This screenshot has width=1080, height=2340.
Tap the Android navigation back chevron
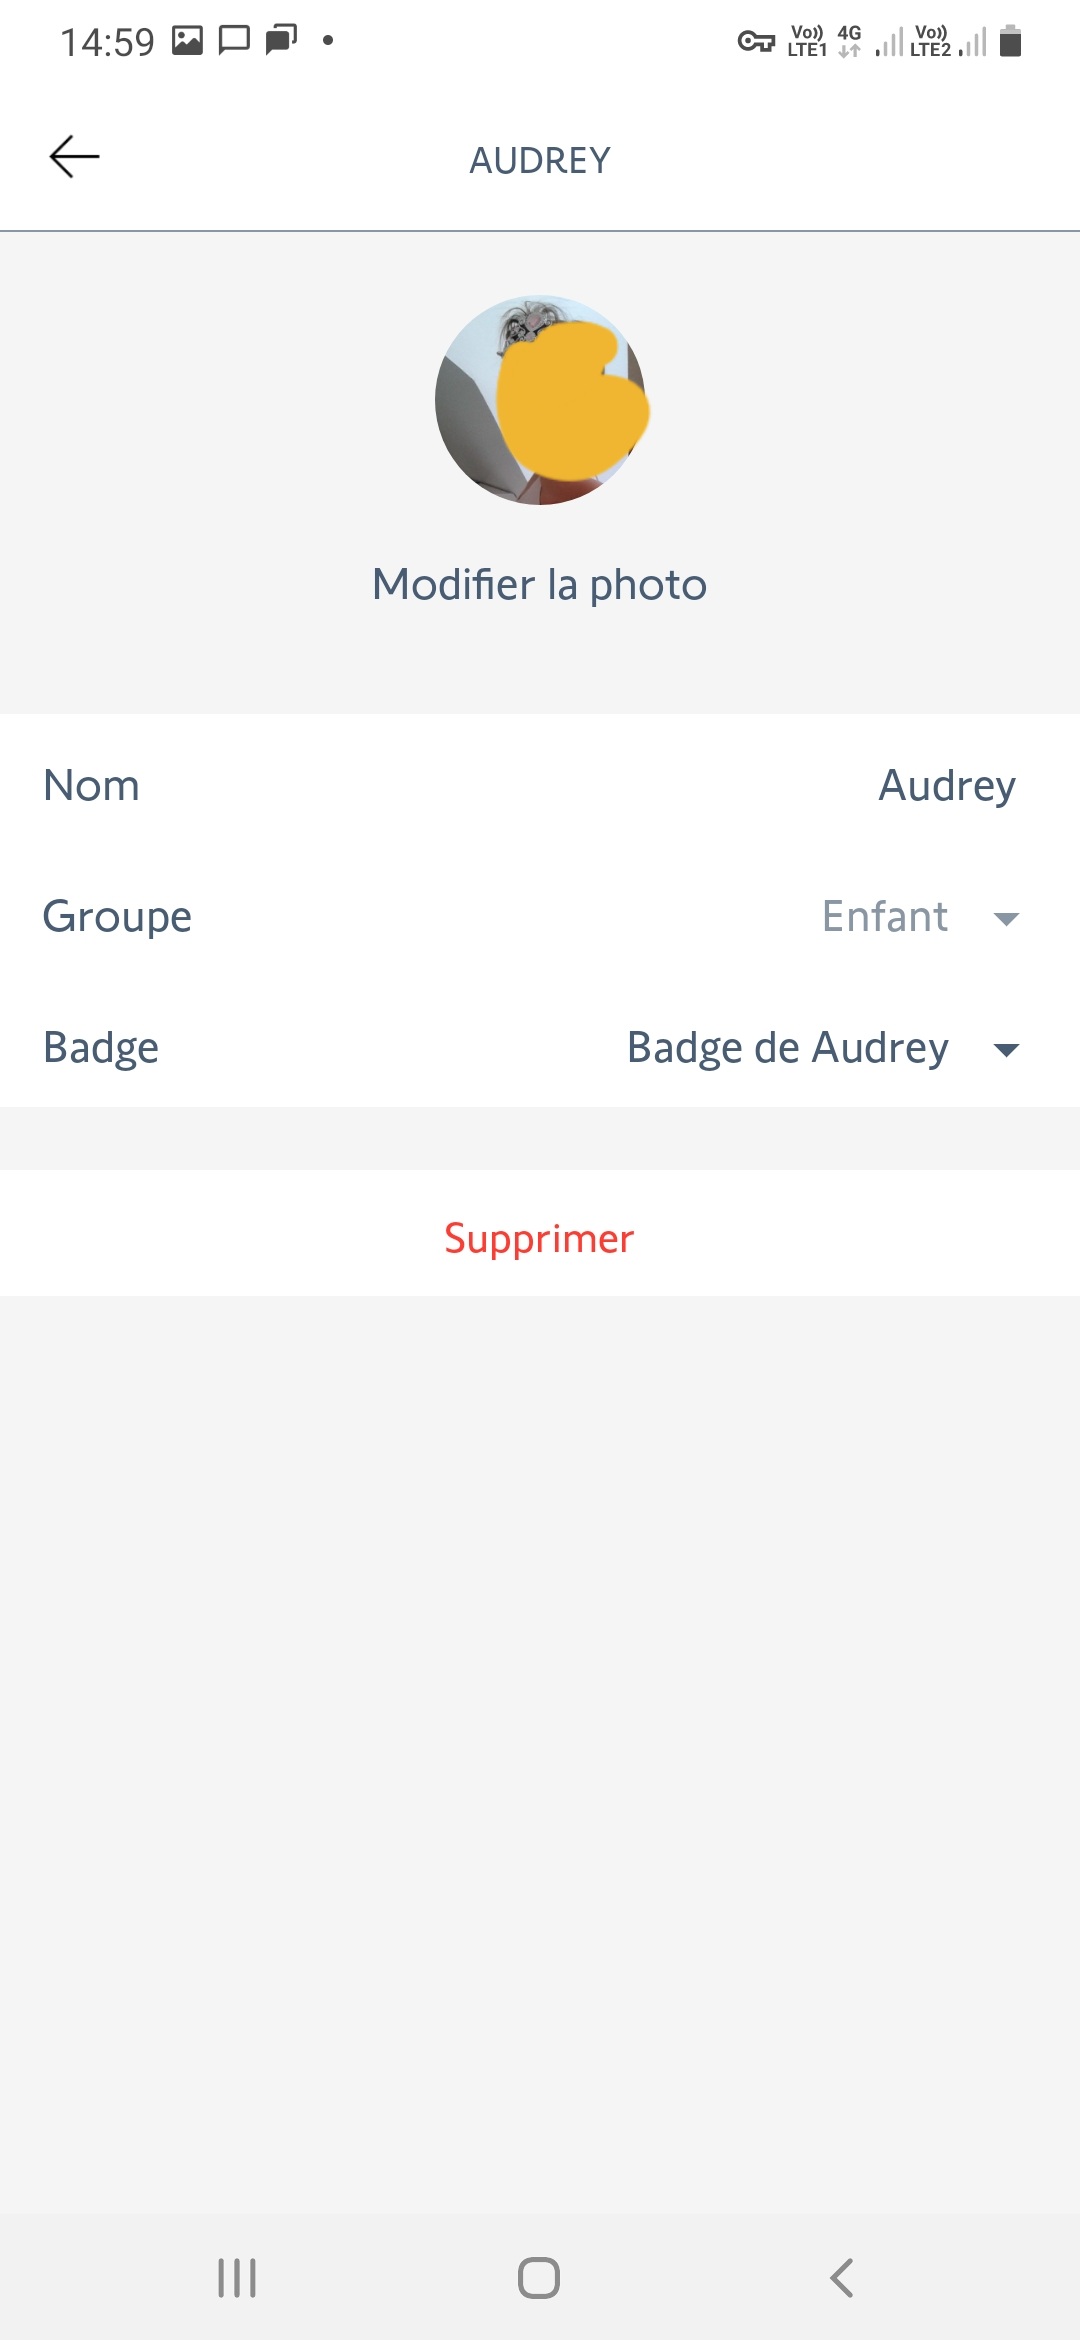point(842,2278)
